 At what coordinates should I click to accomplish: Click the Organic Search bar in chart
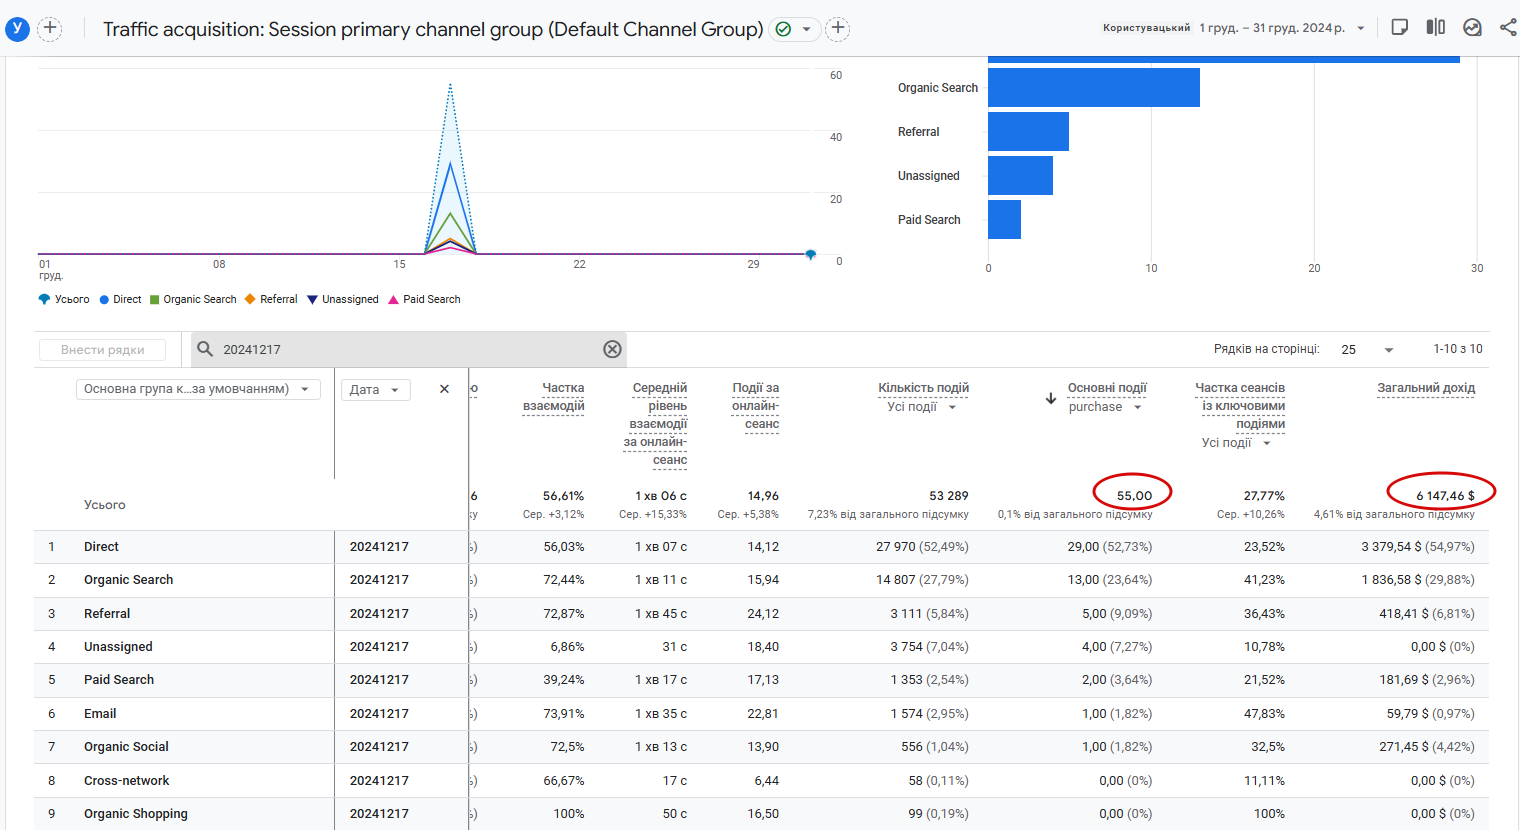(x=1093, y=88)
